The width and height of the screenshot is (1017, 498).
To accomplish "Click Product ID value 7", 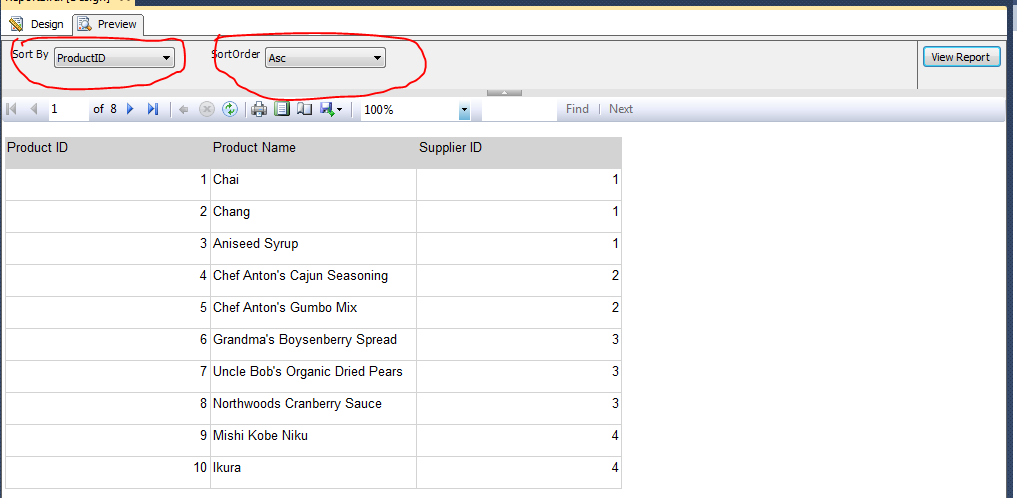I will click(x=108, y=377).
